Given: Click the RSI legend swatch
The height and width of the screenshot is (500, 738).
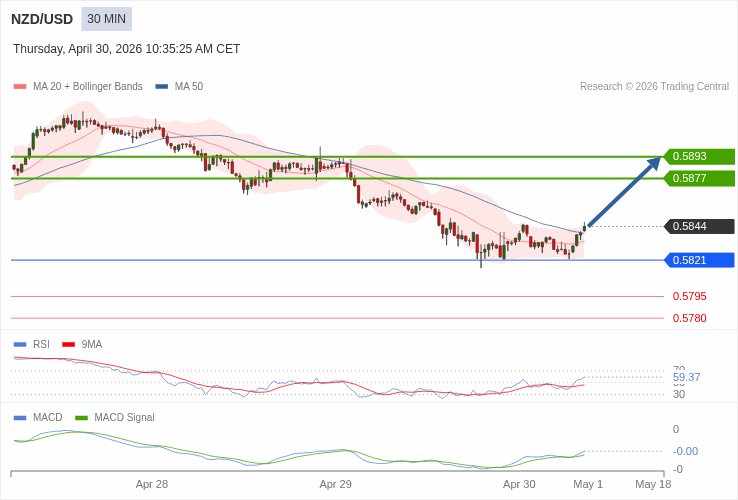Looking at the screenshot, I should point(19,345).
